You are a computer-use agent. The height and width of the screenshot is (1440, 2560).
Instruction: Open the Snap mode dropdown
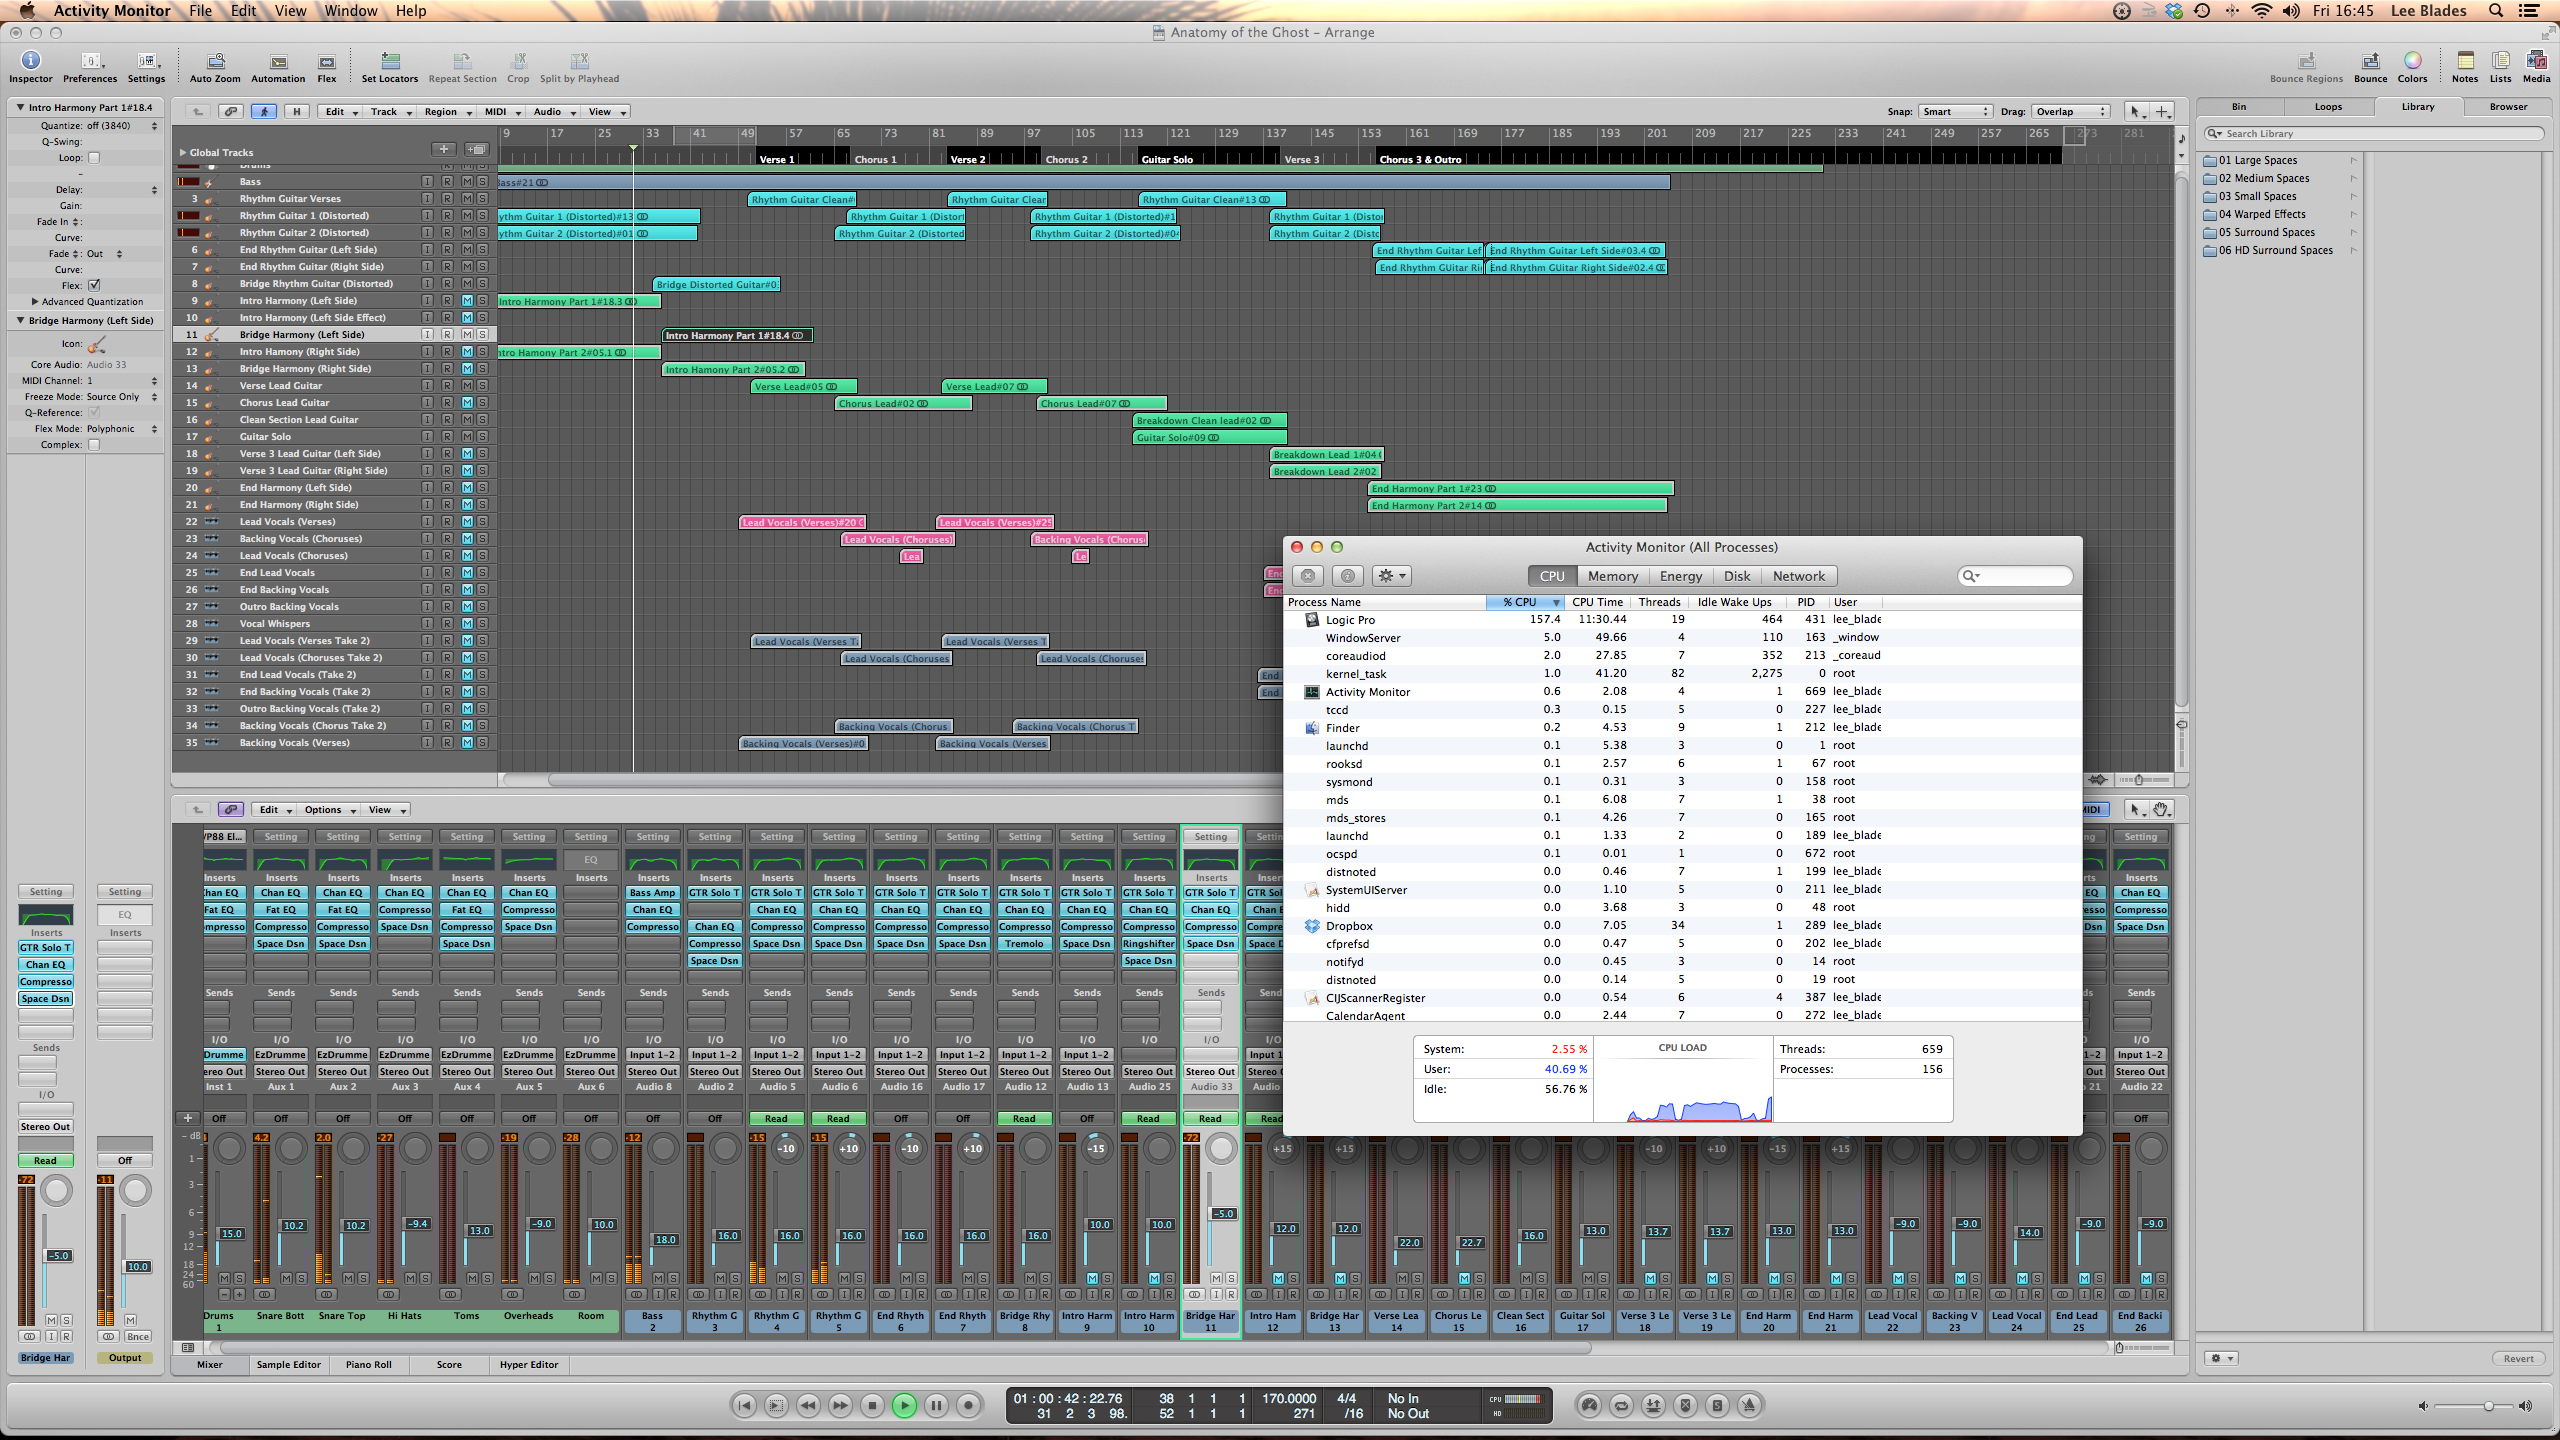(1955, 111)
